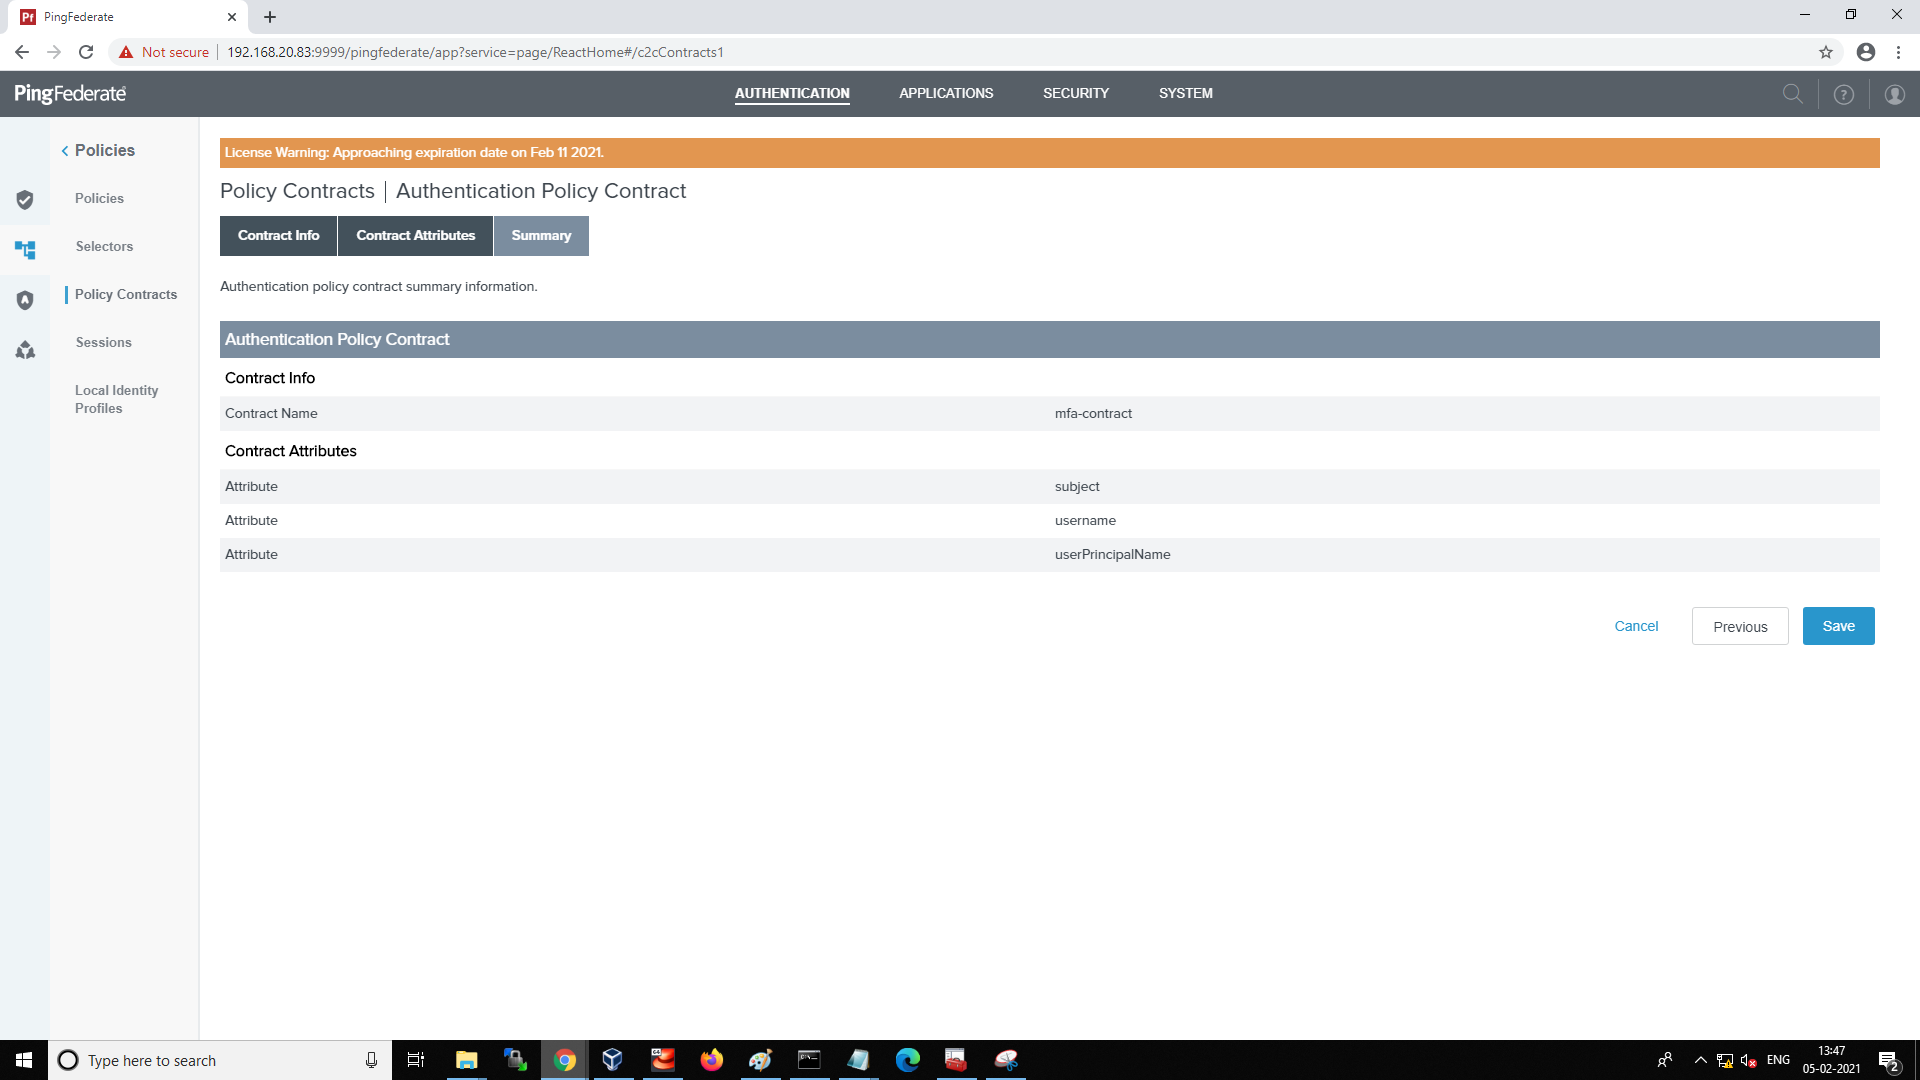This screenshot has height=1080, width=1920.
Task: Open Microsoft Edge from the taskbar
Action: 907,1060
